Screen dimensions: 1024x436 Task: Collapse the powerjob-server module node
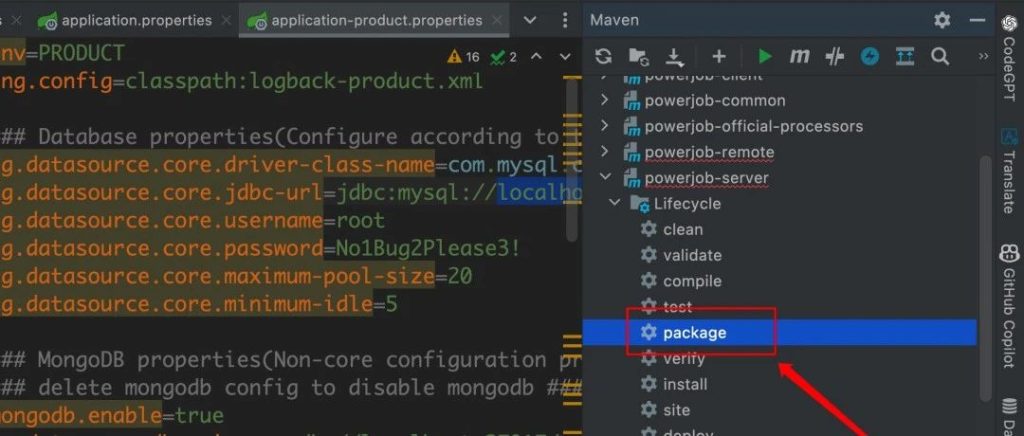pyautogui.click(x=604, y=178)
